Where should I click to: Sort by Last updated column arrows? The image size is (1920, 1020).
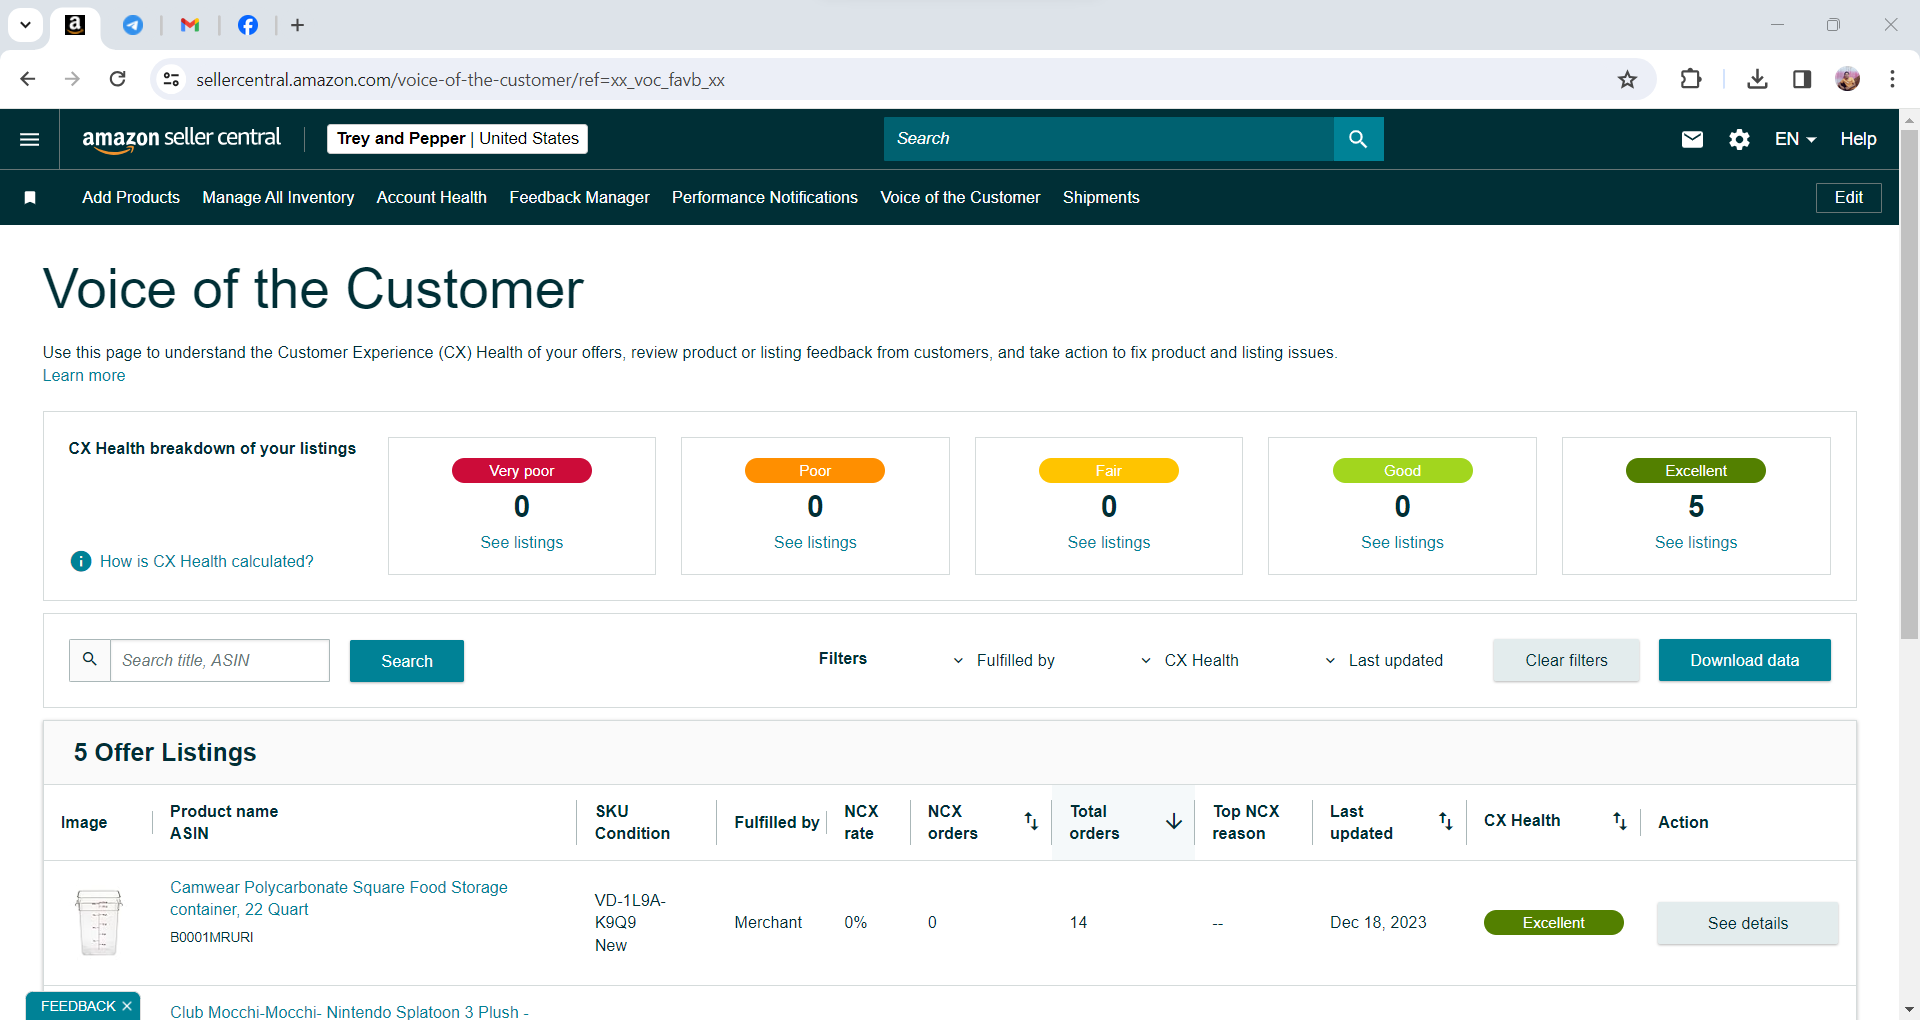pyautogui.click(x=1445, y=822)
